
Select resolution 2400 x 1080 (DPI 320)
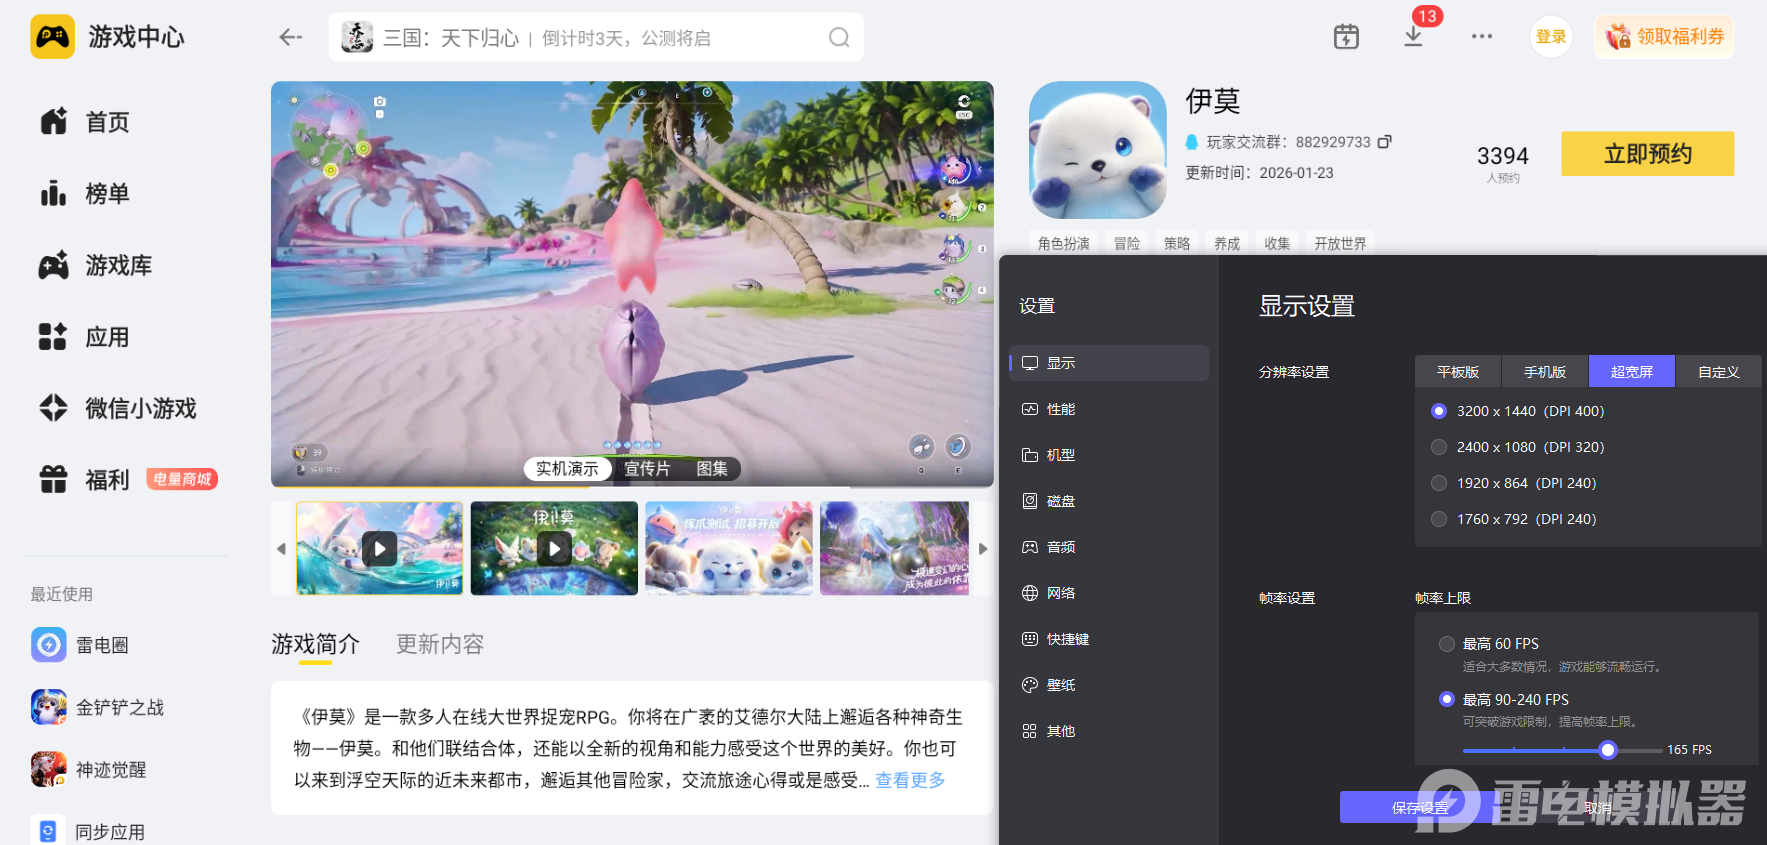tap(1439, 447)
